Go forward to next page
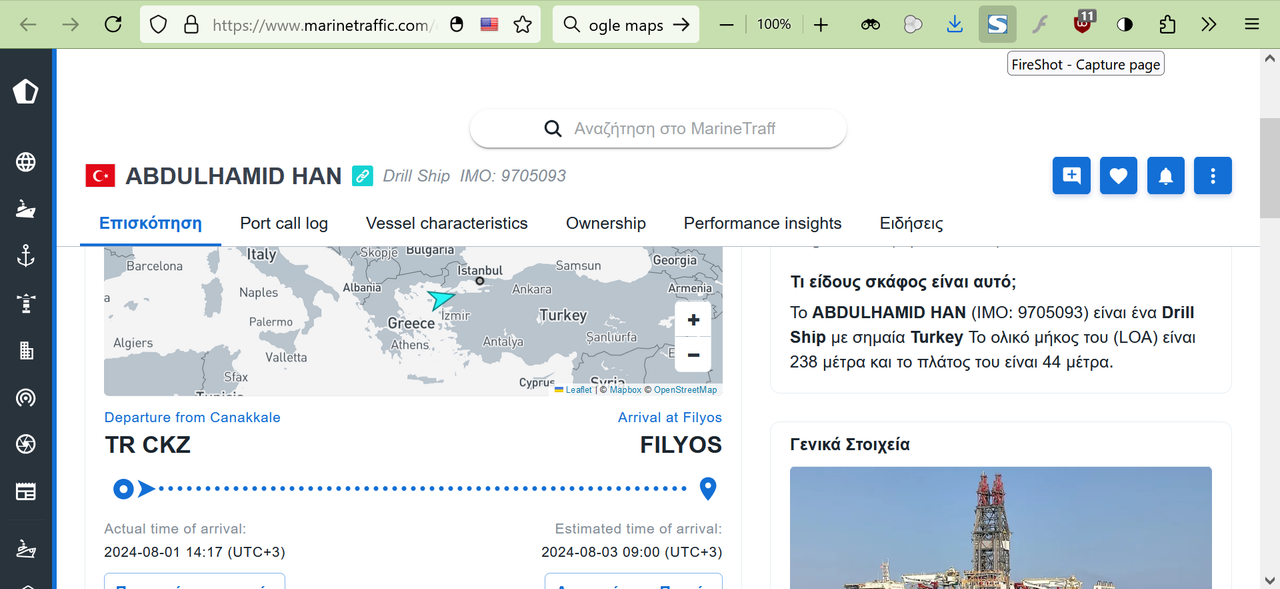The width and height of the screenshot is (1280, 589). tap(70, 24)
